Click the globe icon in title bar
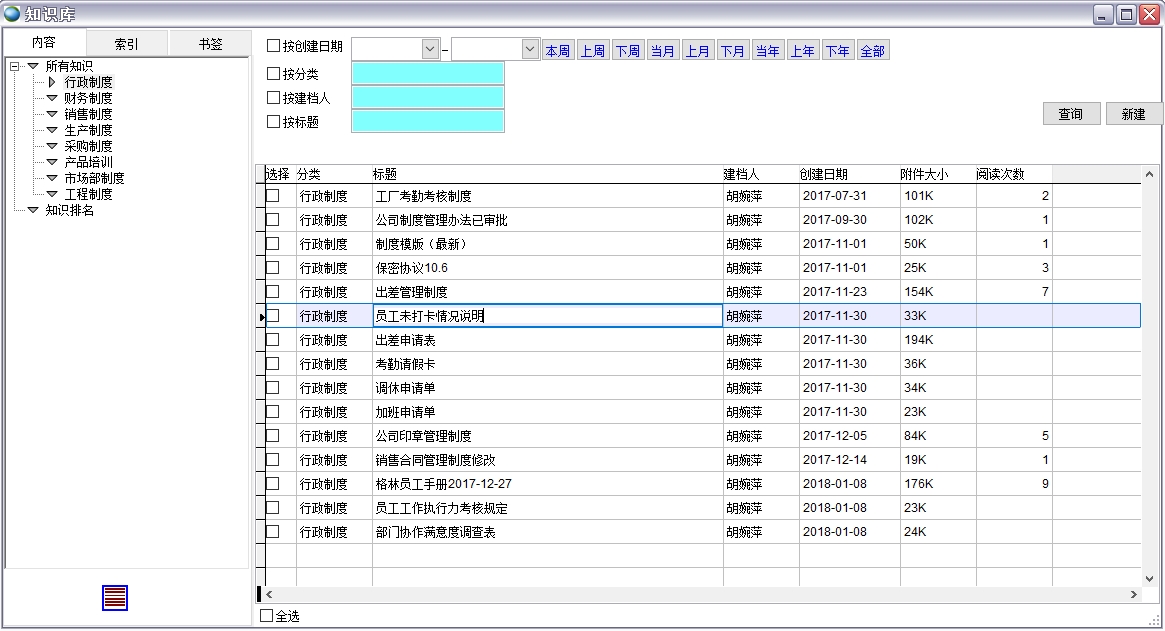Image resolution: width=1165 pixels, height=631 pixels. coord(12,14)
